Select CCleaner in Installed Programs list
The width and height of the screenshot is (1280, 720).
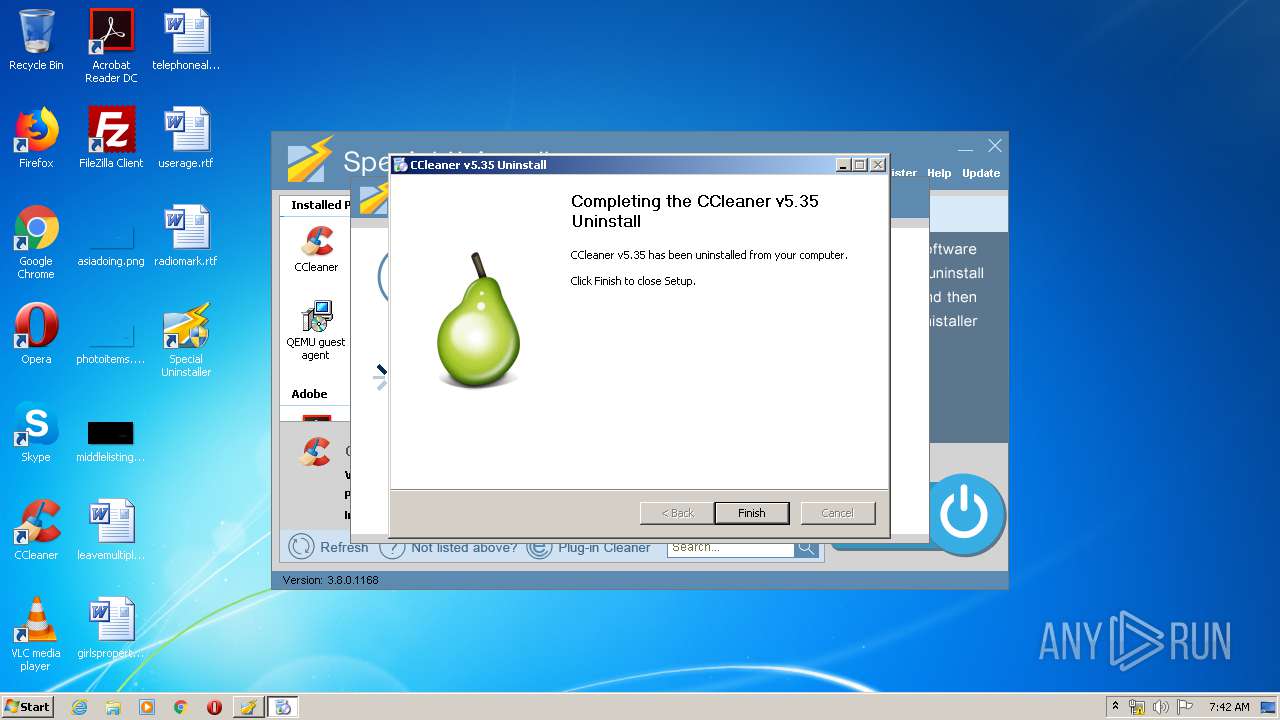point(316,249)
